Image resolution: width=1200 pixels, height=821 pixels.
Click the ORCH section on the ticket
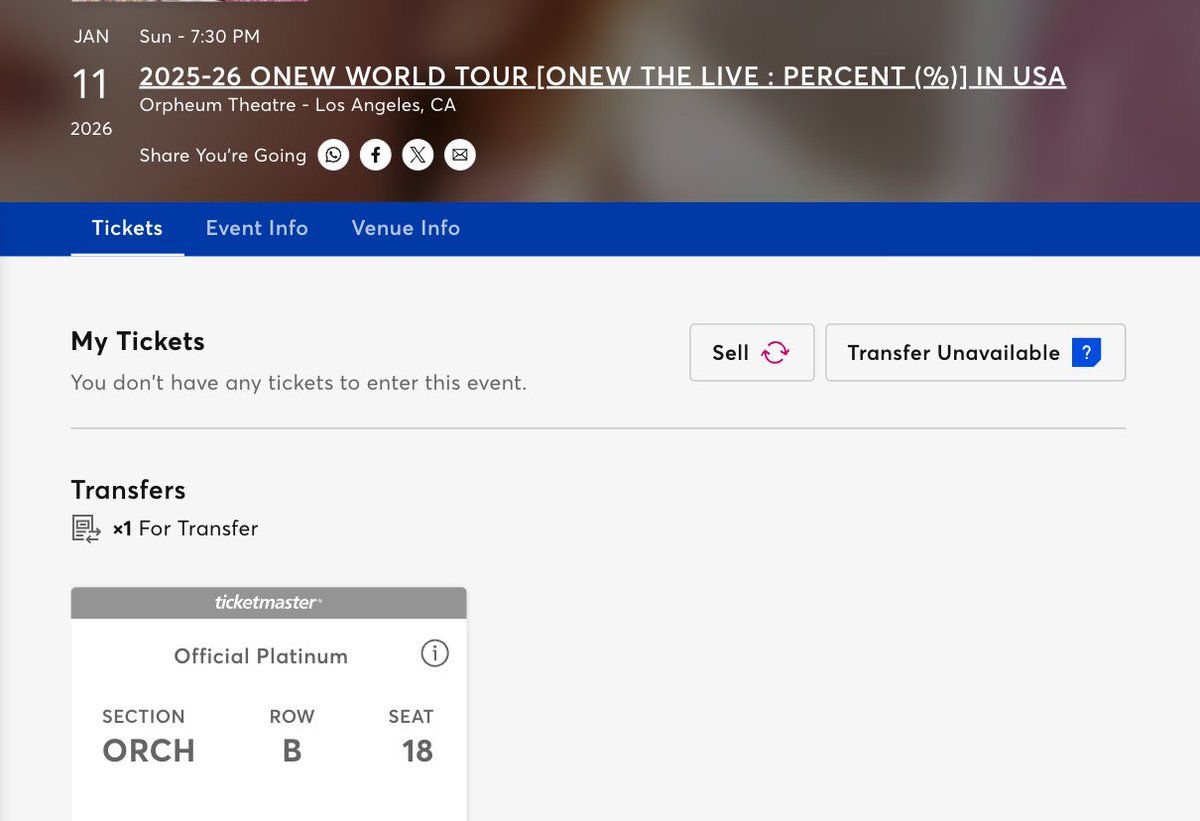click(x=149, y=751)
